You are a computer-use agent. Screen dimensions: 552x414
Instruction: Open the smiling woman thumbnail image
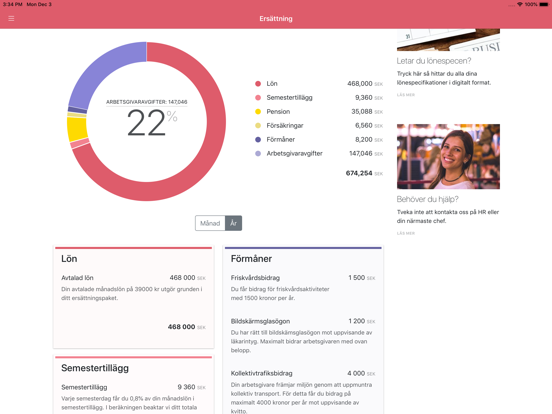point(448,156)
